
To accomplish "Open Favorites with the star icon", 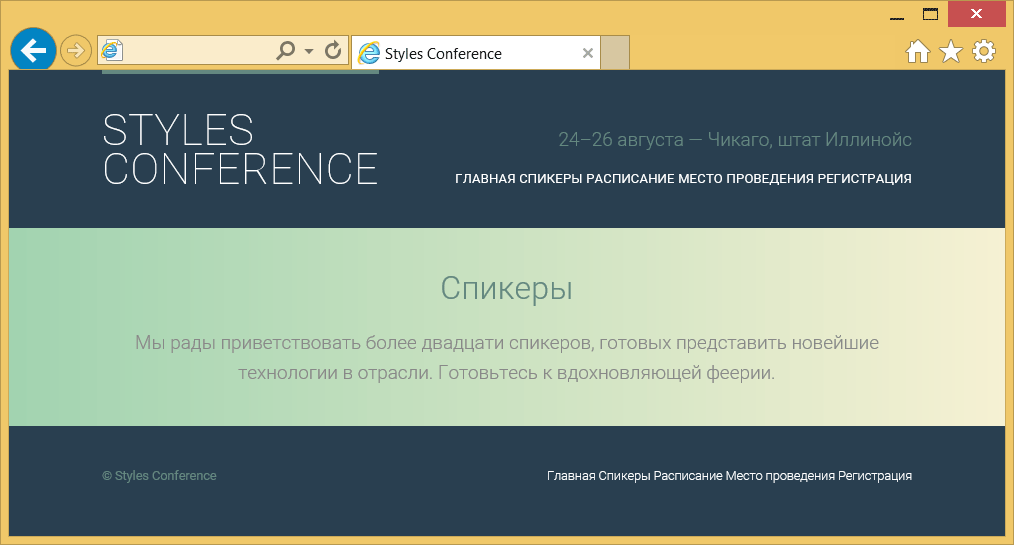I will 950,52.
